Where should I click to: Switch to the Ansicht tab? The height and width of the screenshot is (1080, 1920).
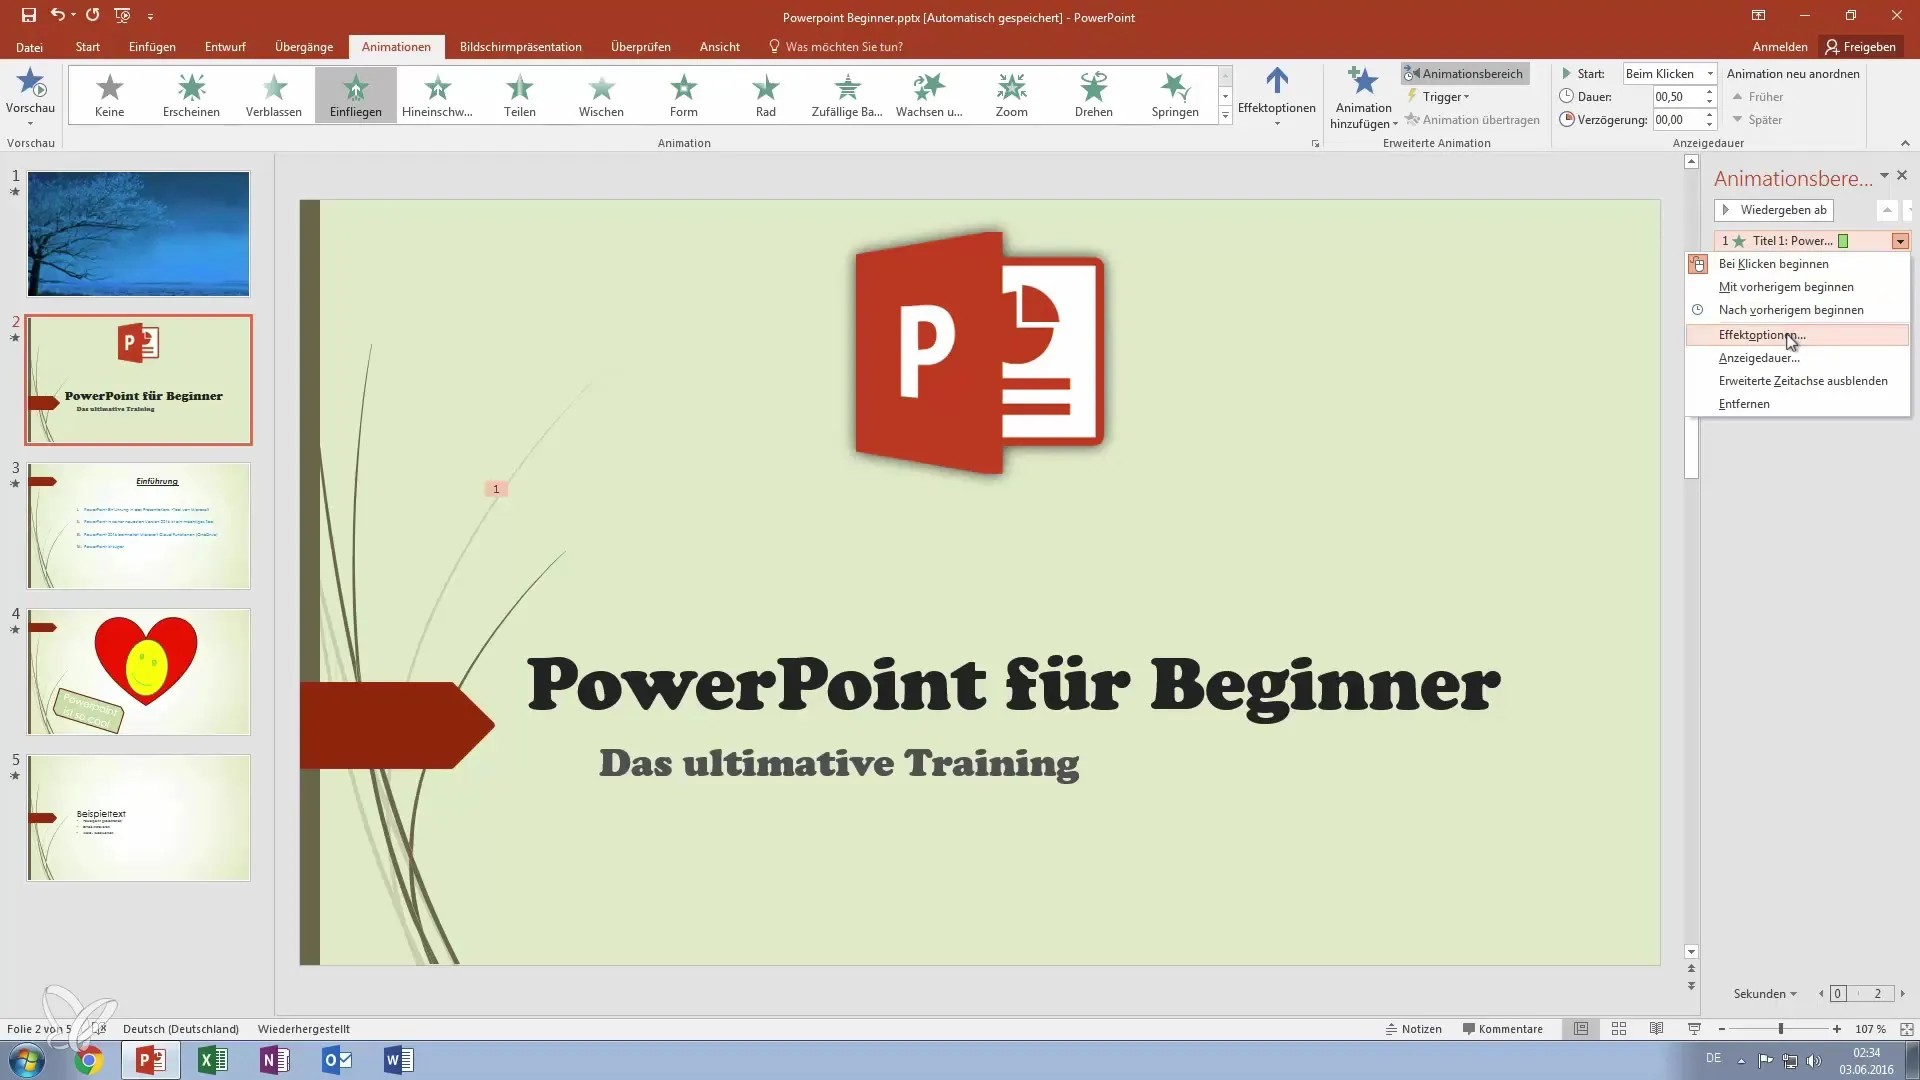click(719, 46)
